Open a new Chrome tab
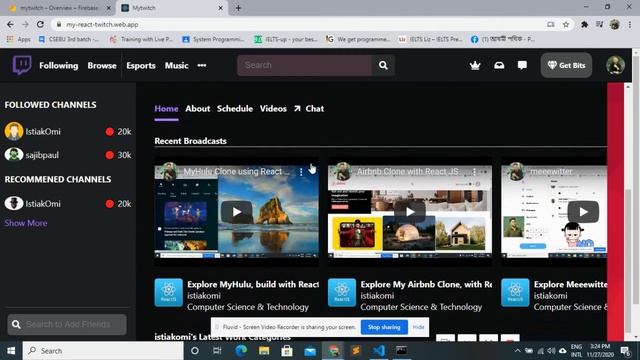The width and height of the screenshot is (640, 360). [x=238, y=8]
